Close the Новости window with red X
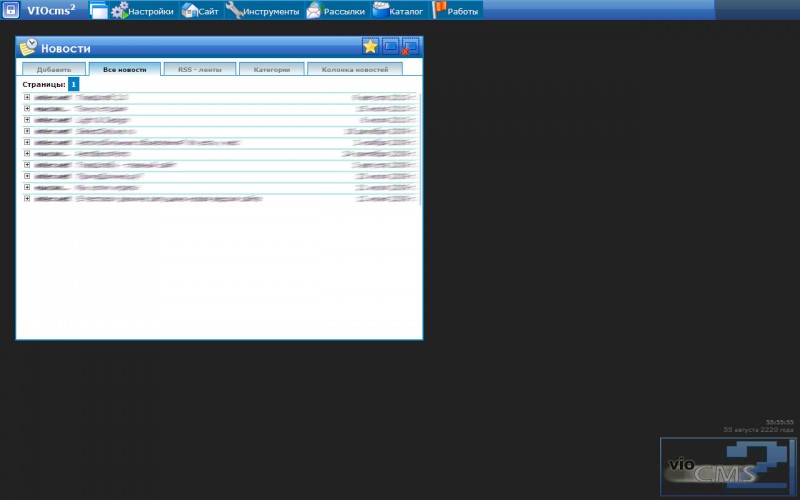This screenshot has width=800, height=500. 410,46
